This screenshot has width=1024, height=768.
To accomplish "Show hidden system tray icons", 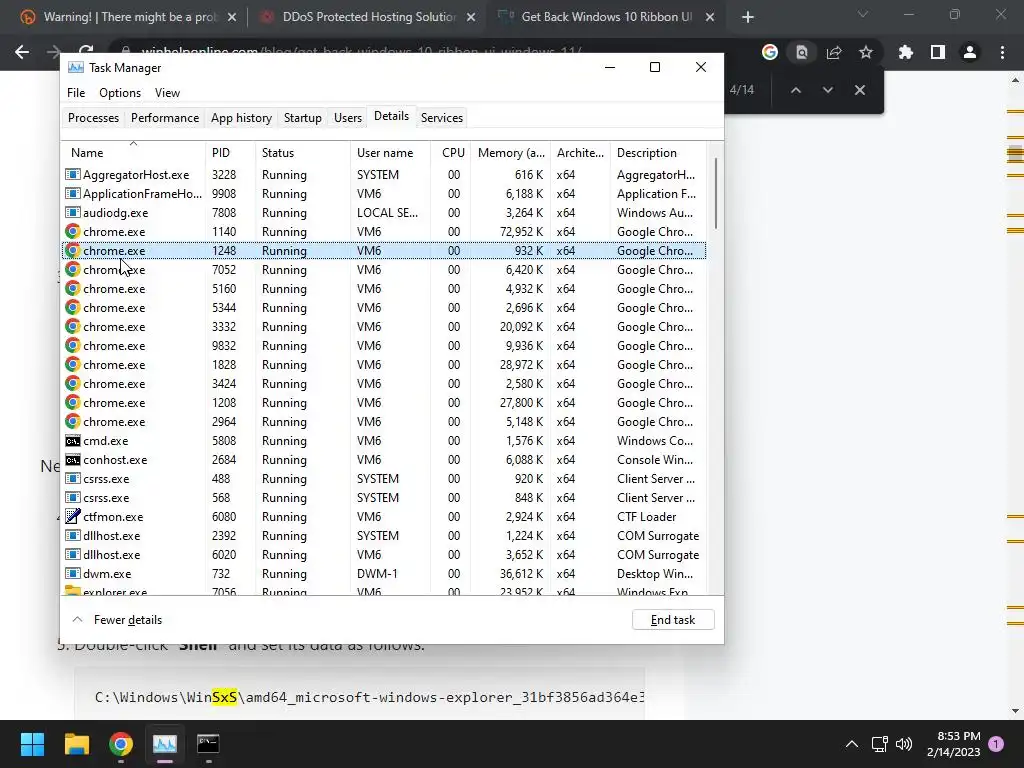I will (852, 744).
